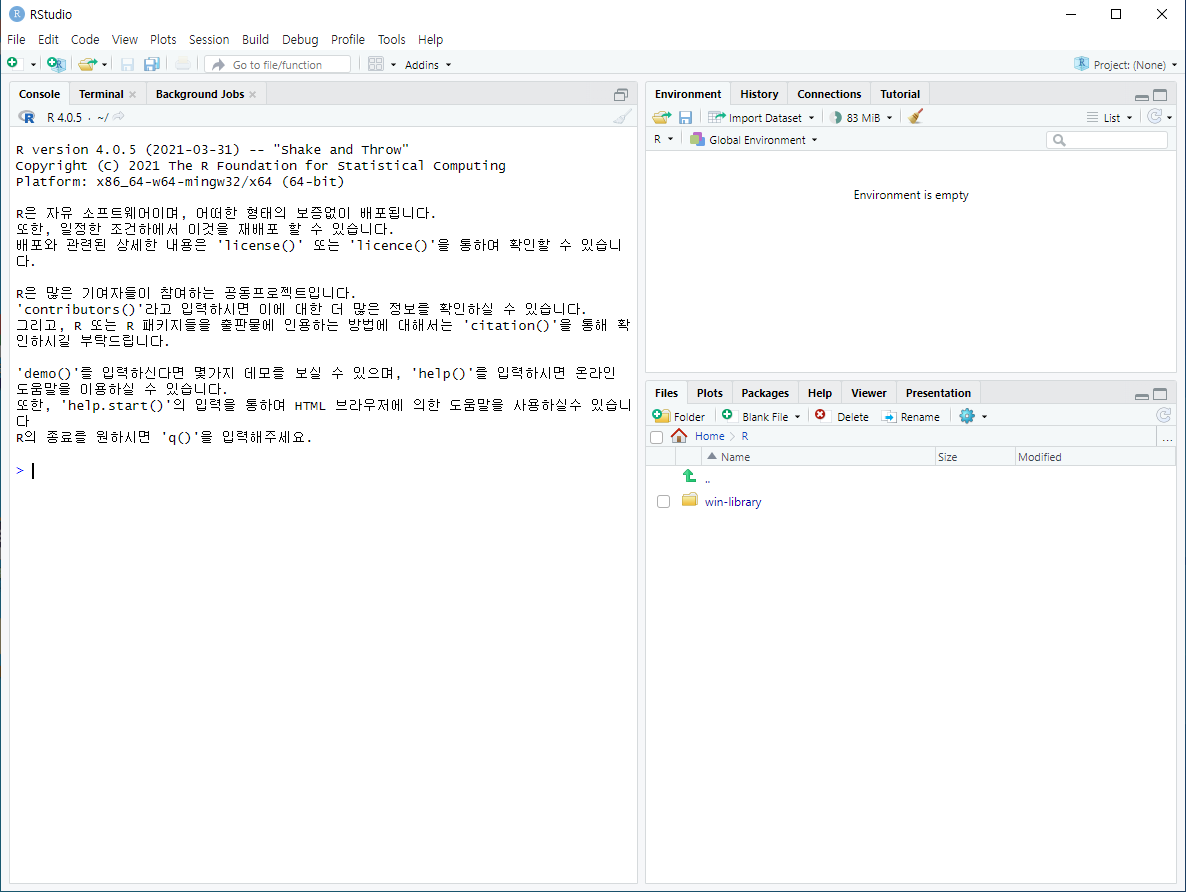1186x892 pixels.
Task: Expand workspace panes dropdown arrow
Action: pyautogui.click(x=393, y=65)
